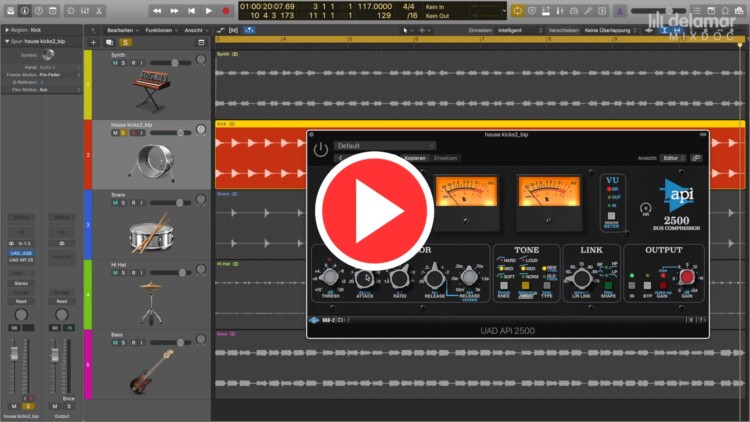Toggle the yellow Cycle mode button
The height and width of the screenshot is (422, 750).
tap(518, 11)
